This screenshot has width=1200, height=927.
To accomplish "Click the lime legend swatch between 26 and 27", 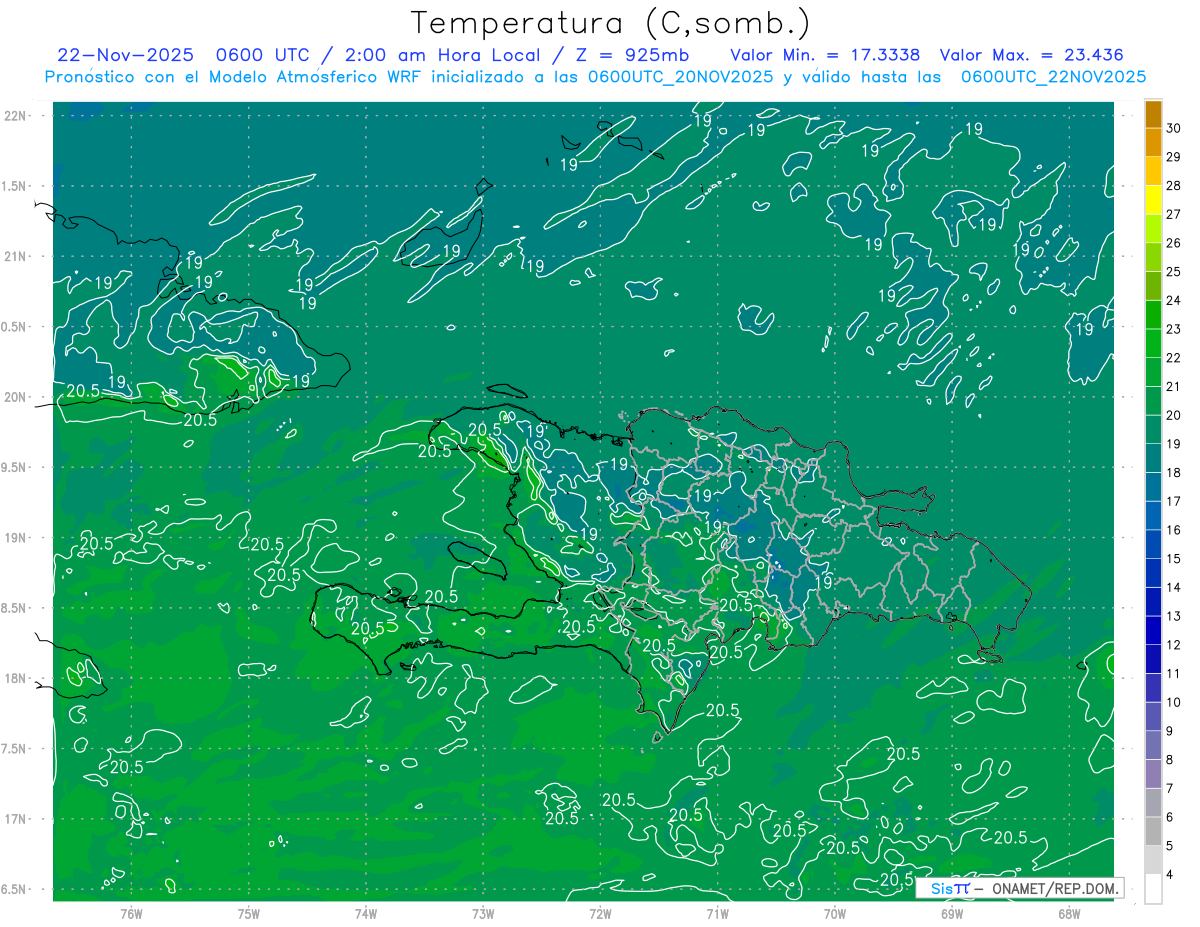I will (x=1154, y=228).
